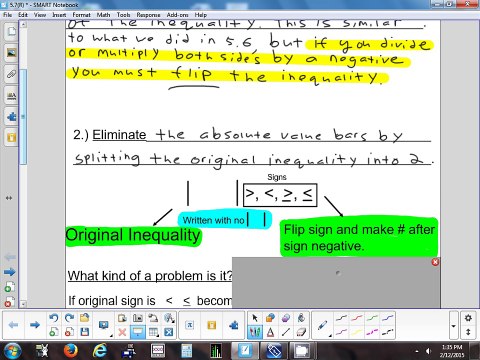Image resolution: width=480 pixels, height=360 pixels.
Task: Choose the green pen line style
Action: pos(372,318)
